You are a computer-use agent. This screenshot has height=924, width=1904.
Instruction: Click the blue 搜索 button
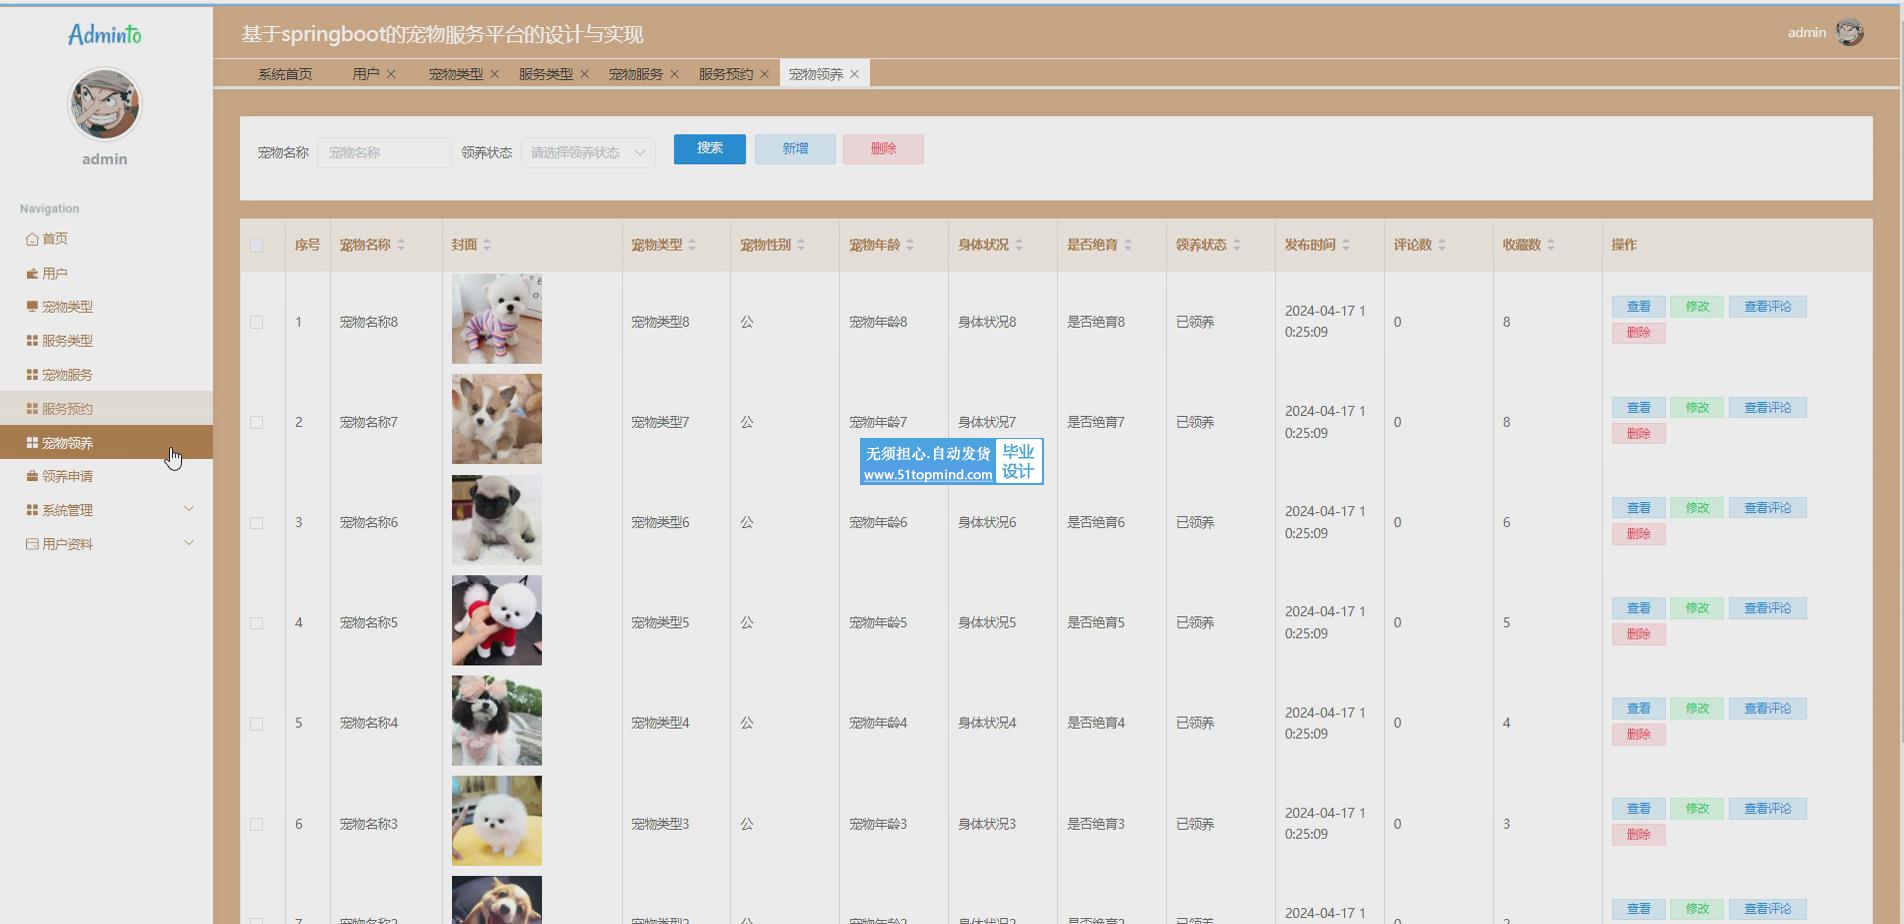[710, 149]
